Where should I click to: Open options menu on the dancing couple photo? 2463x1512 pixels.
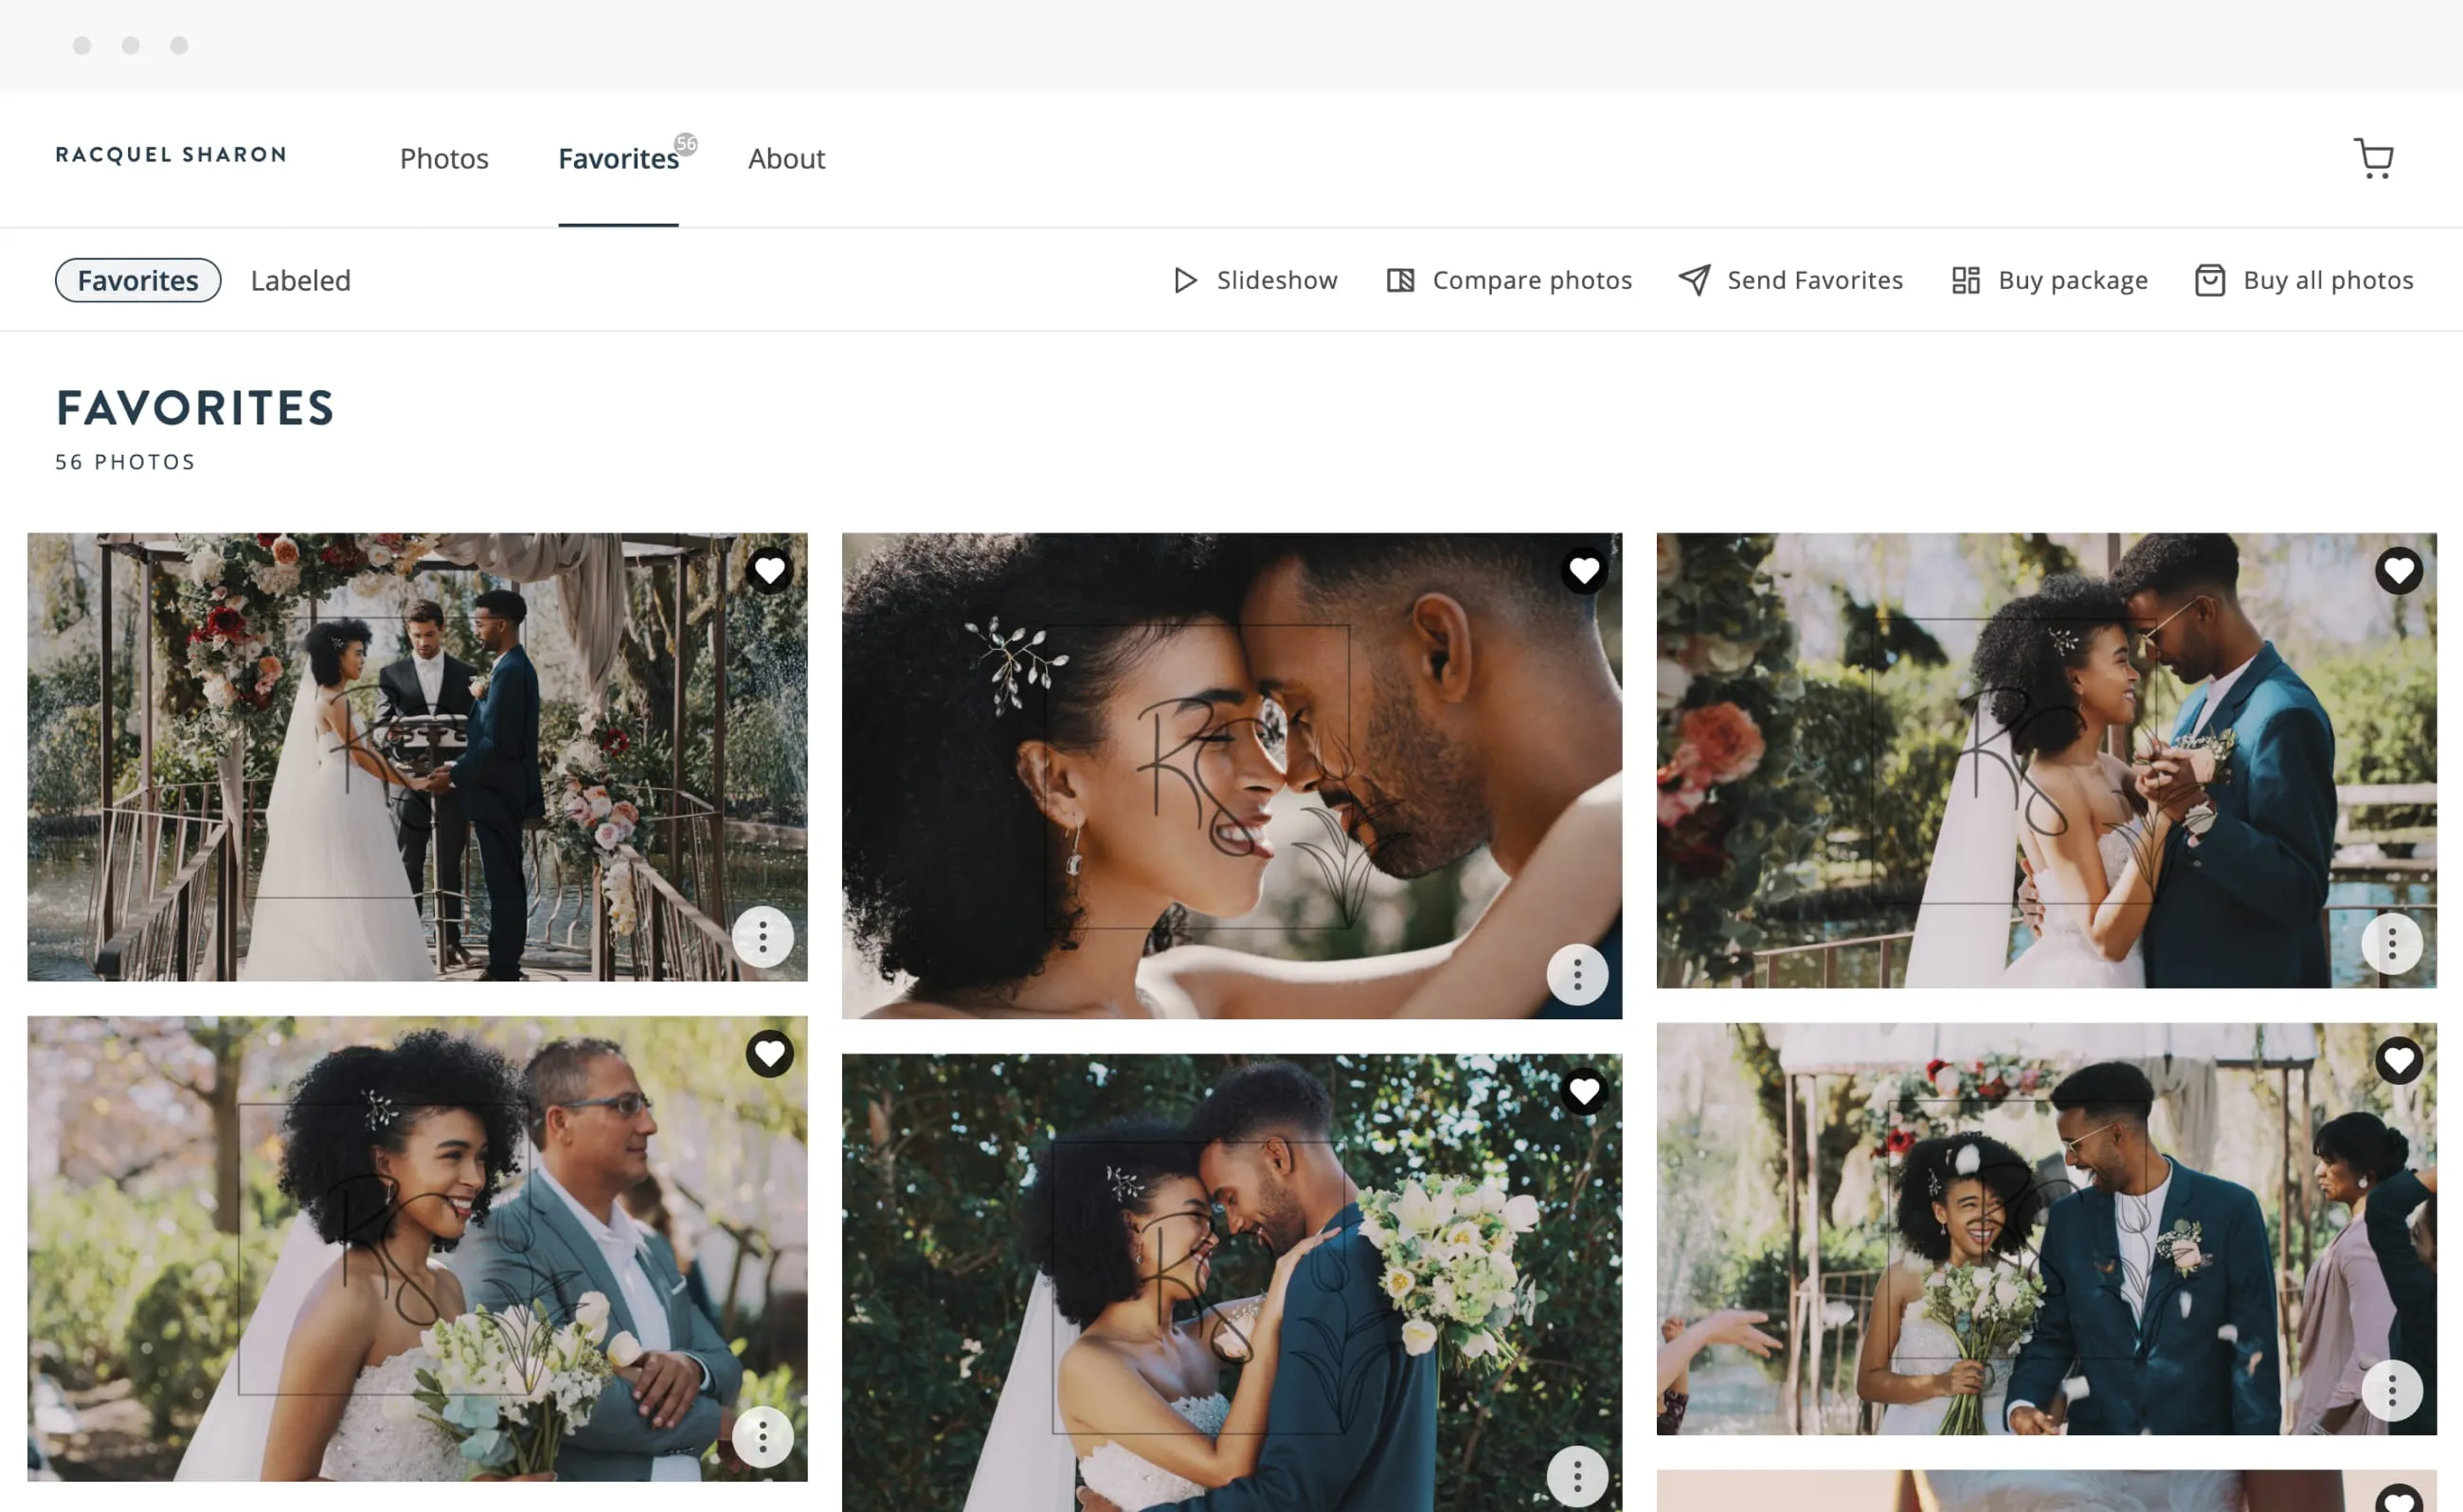tap(2392, 943)
